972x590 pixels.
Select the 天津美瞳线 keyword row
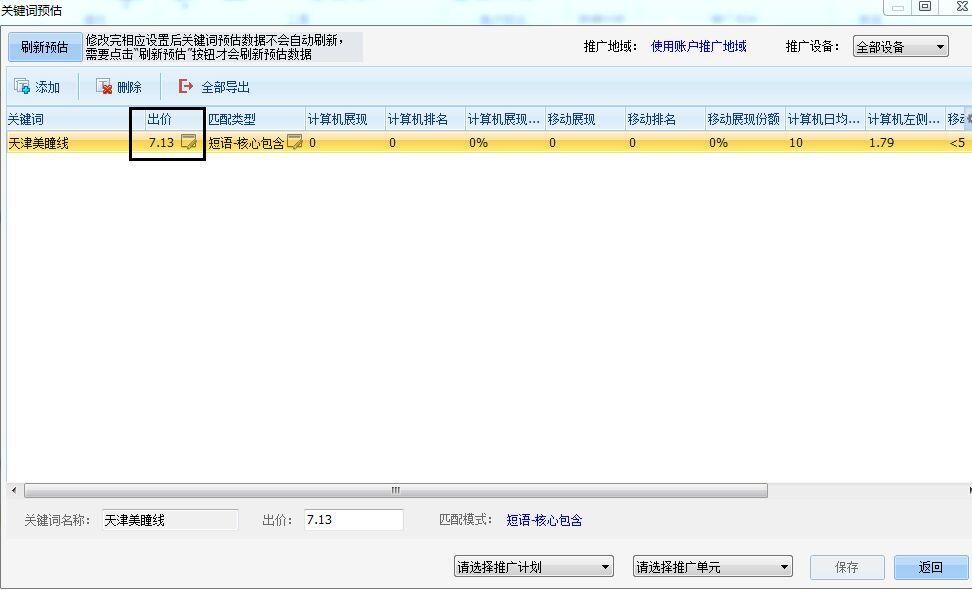pos(60,142)
